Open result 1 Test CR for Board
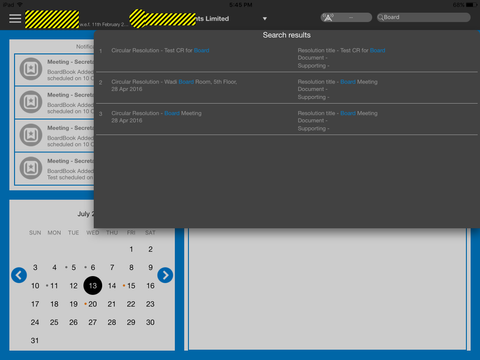This screenshot has width=480, height=360. tap(287, 57)
